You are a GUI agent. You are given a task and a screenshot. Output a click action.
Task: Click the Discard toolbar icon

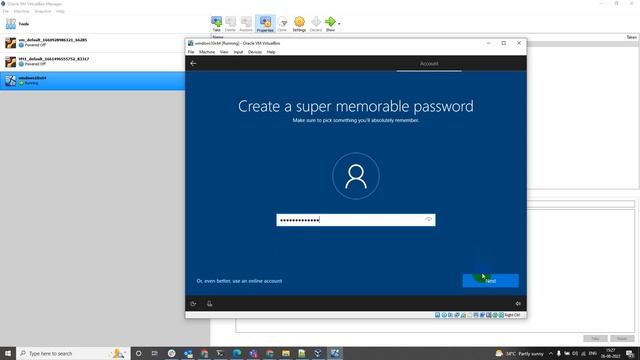[316, 24]
